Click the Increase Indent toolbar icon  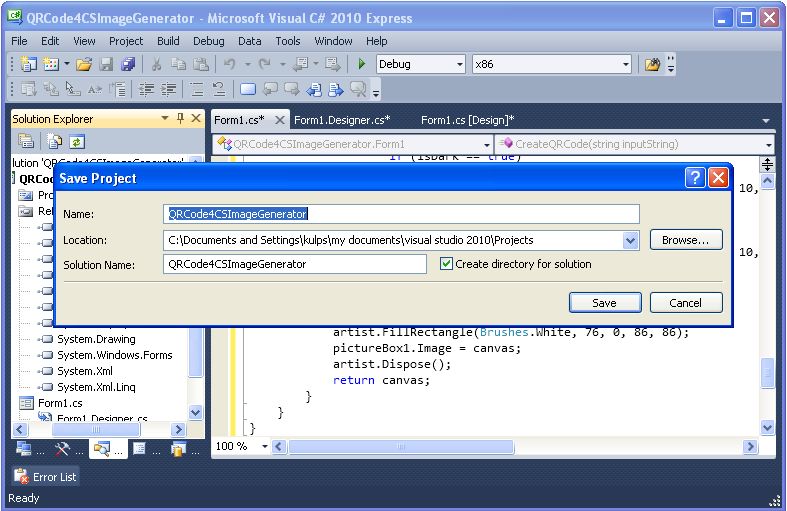pos(169,89)
